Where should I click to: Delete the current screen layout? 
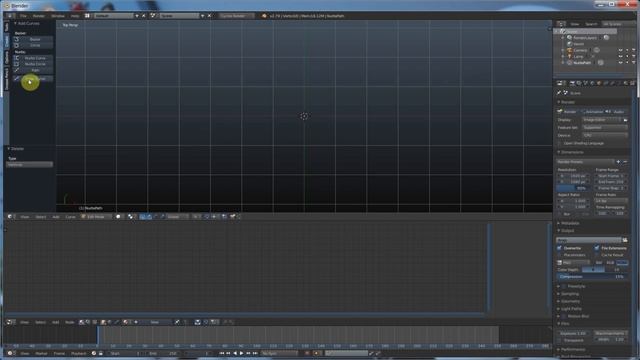pyautogui.click(x=143, y=16)
